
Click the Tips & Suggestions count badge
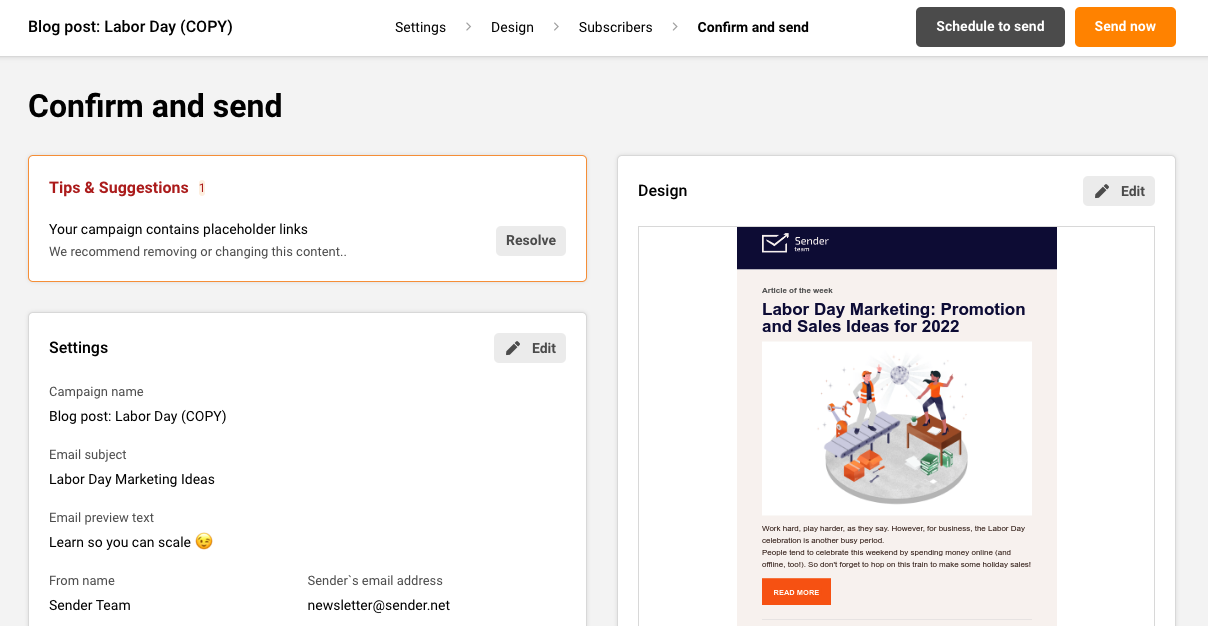[x=201, y=188]
